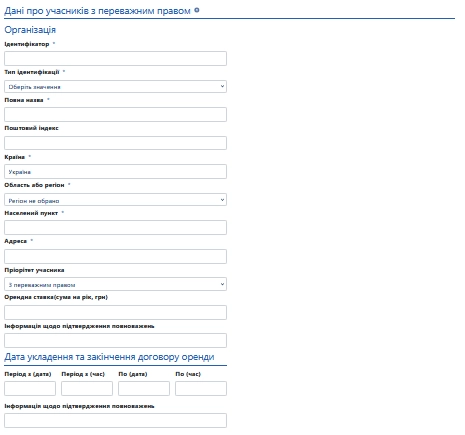Click the Дата укладення та закінчення договору heading
Screen dimensions: 465x435
click(109, 357)
